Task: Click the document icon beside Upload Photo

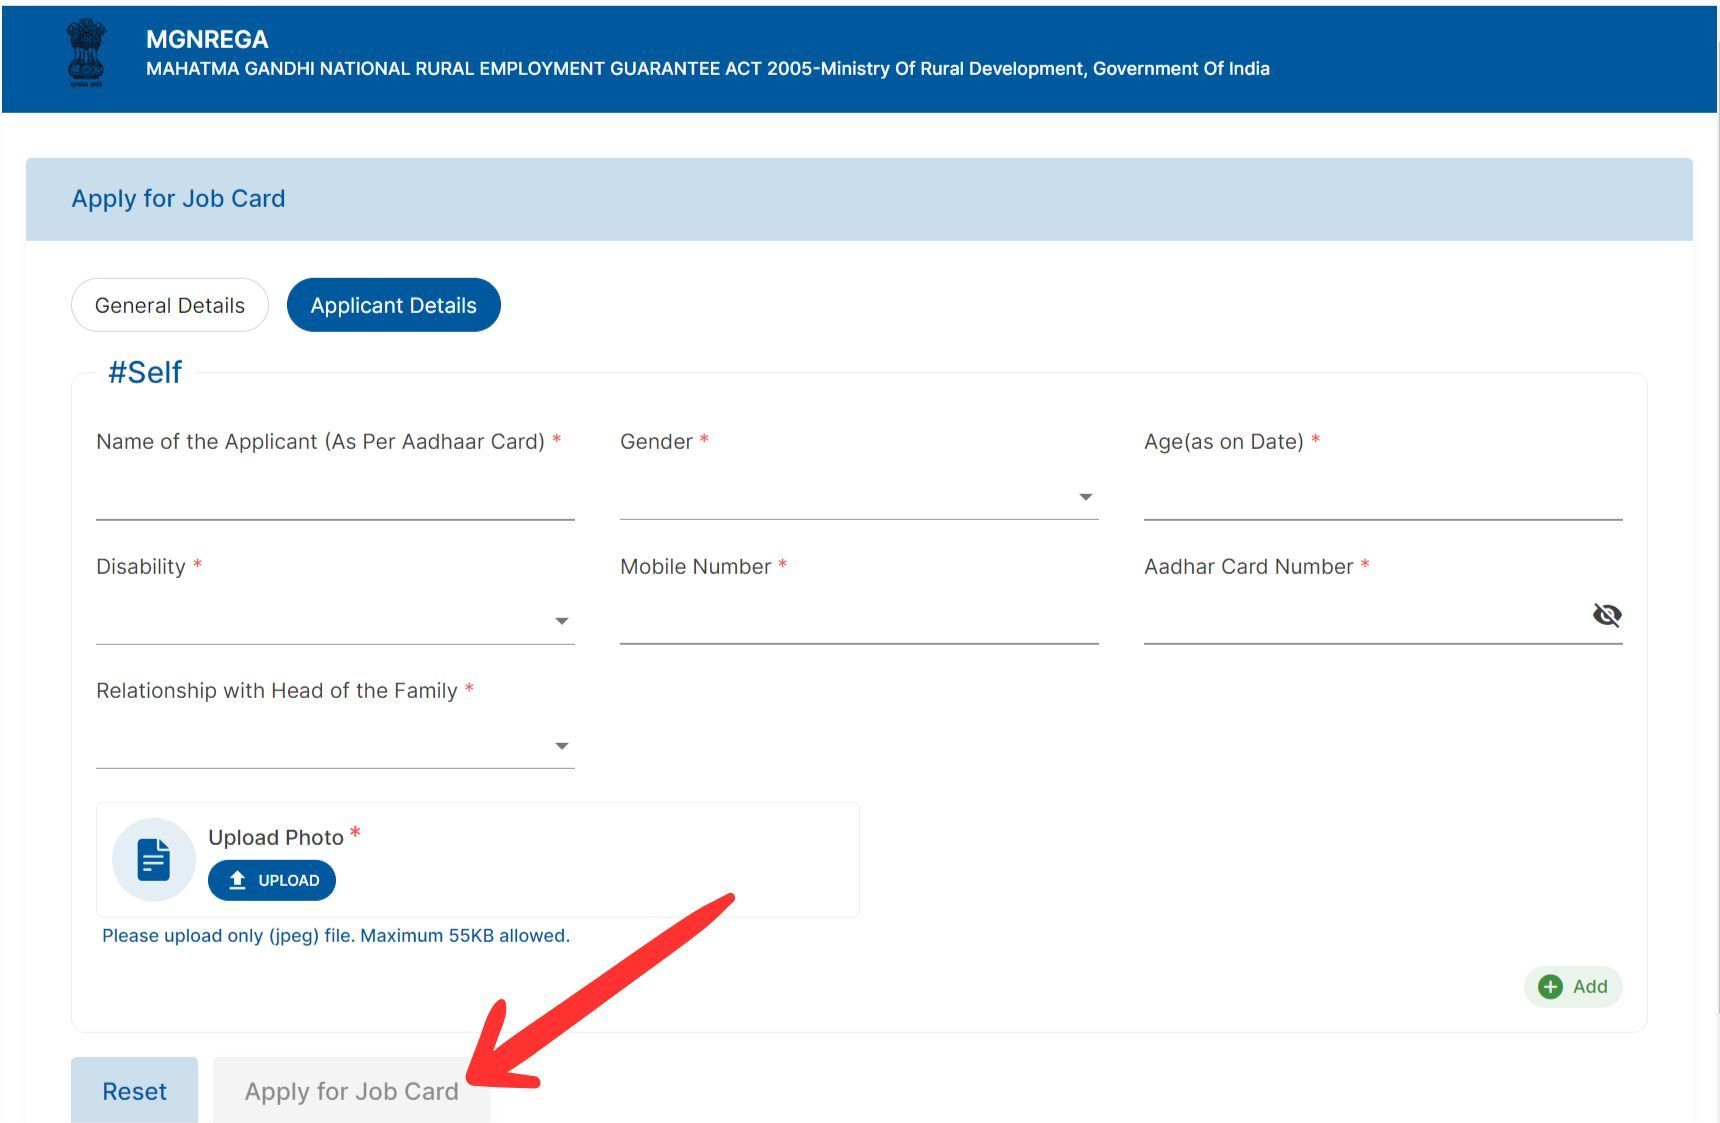Action: click(153, 860)
